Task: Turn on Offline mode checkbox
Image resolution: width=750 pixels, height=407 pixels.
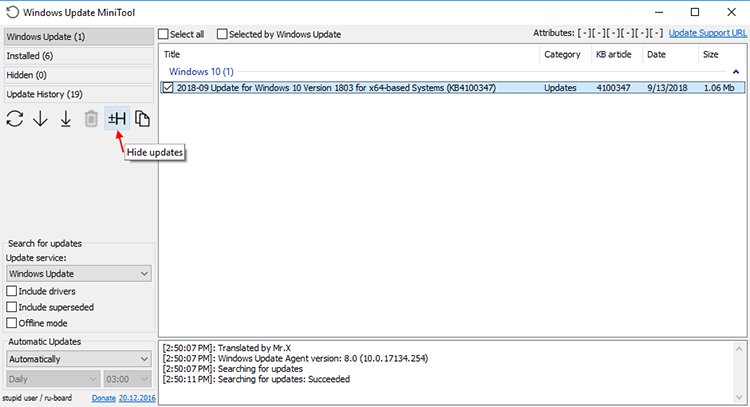Action: [11, 323]
